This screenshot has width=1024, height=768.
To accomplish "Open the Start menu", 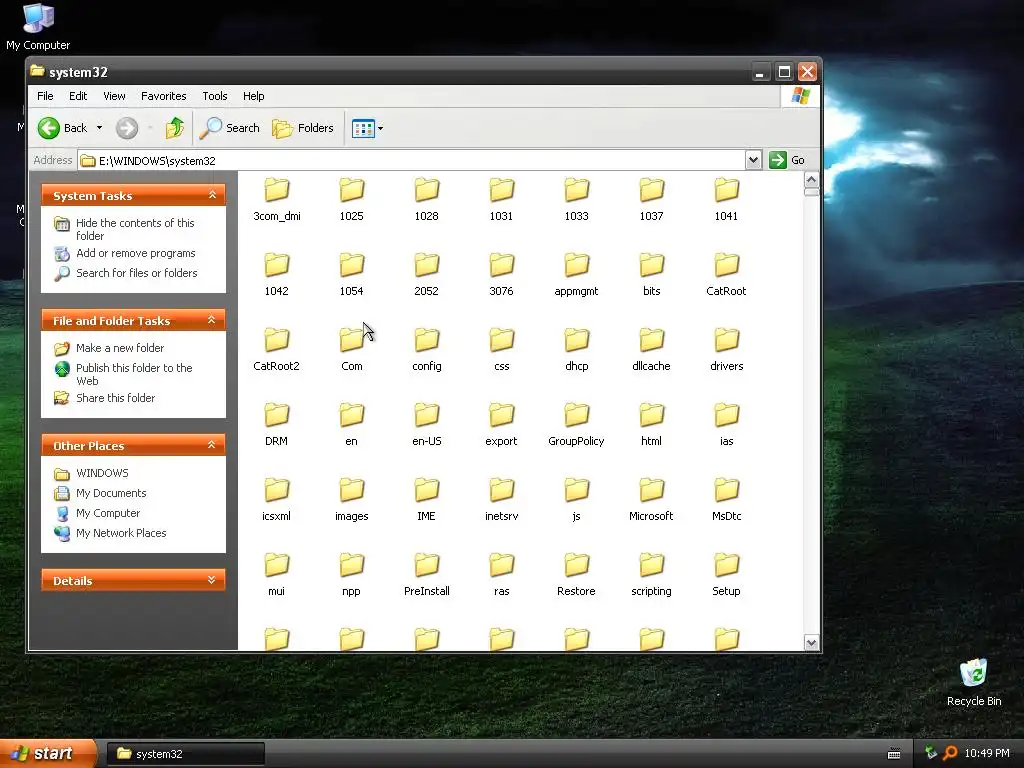I will pyautogui.click(x=48, y=753).
